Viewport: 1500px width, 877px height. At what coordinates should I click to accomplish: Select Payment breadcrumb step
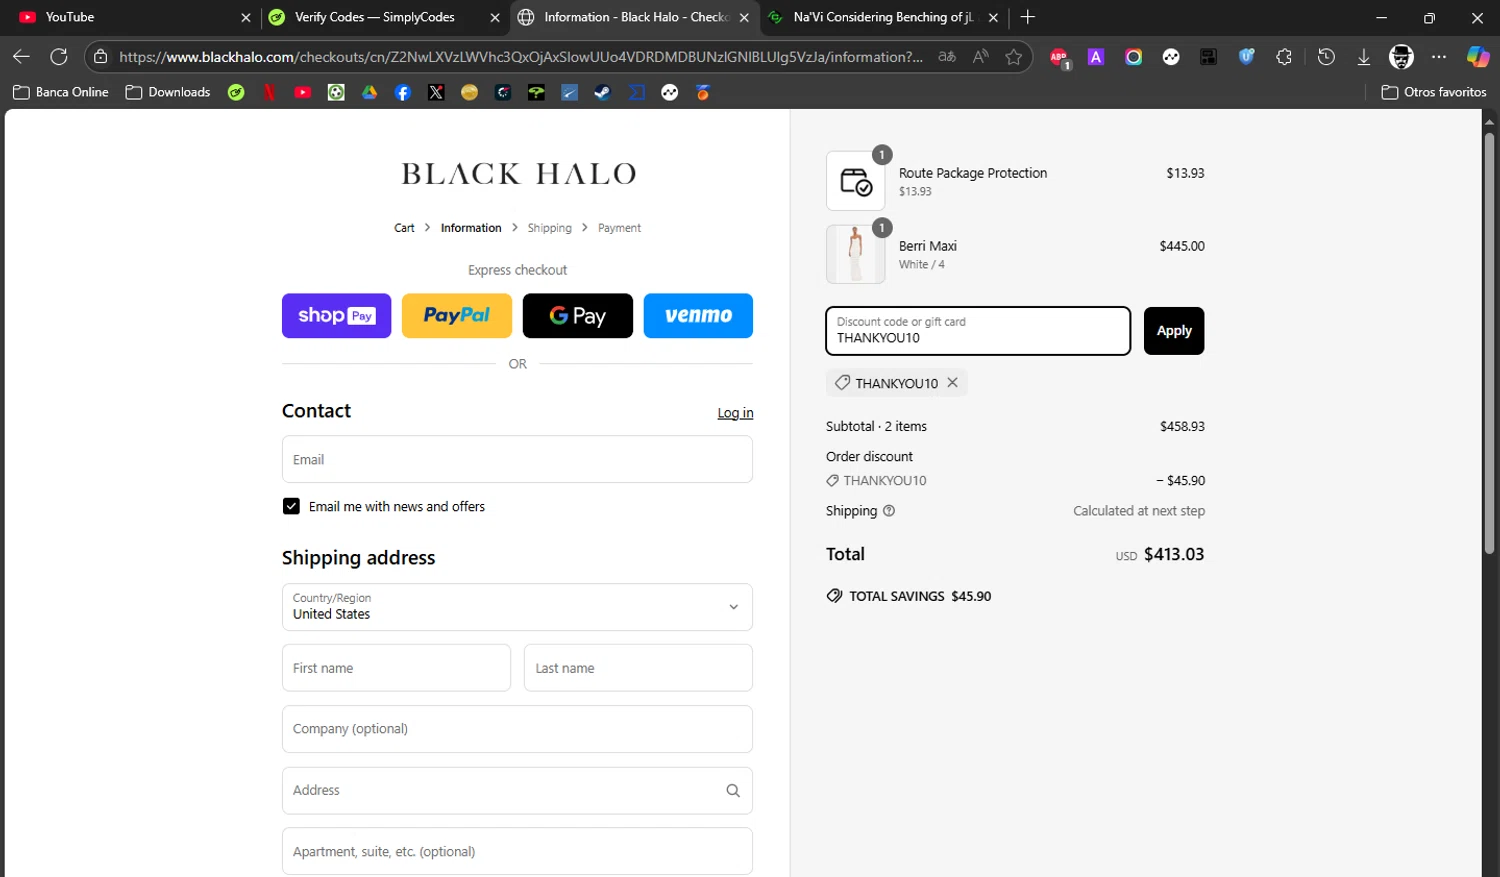coord(619,228)
